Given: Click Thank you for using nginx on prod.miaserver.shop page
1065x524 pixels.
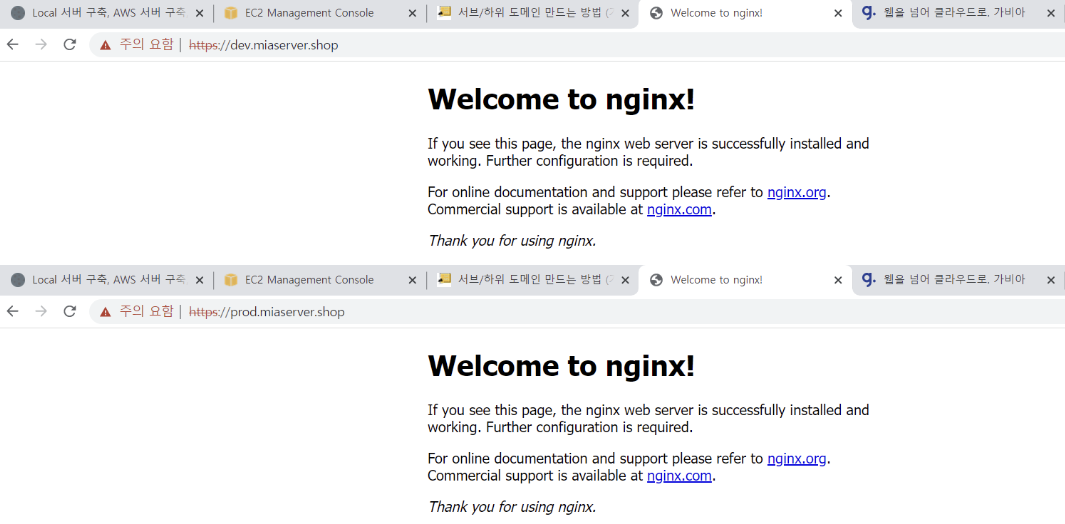Looking at the screenshot, I should tap(512, 507).
